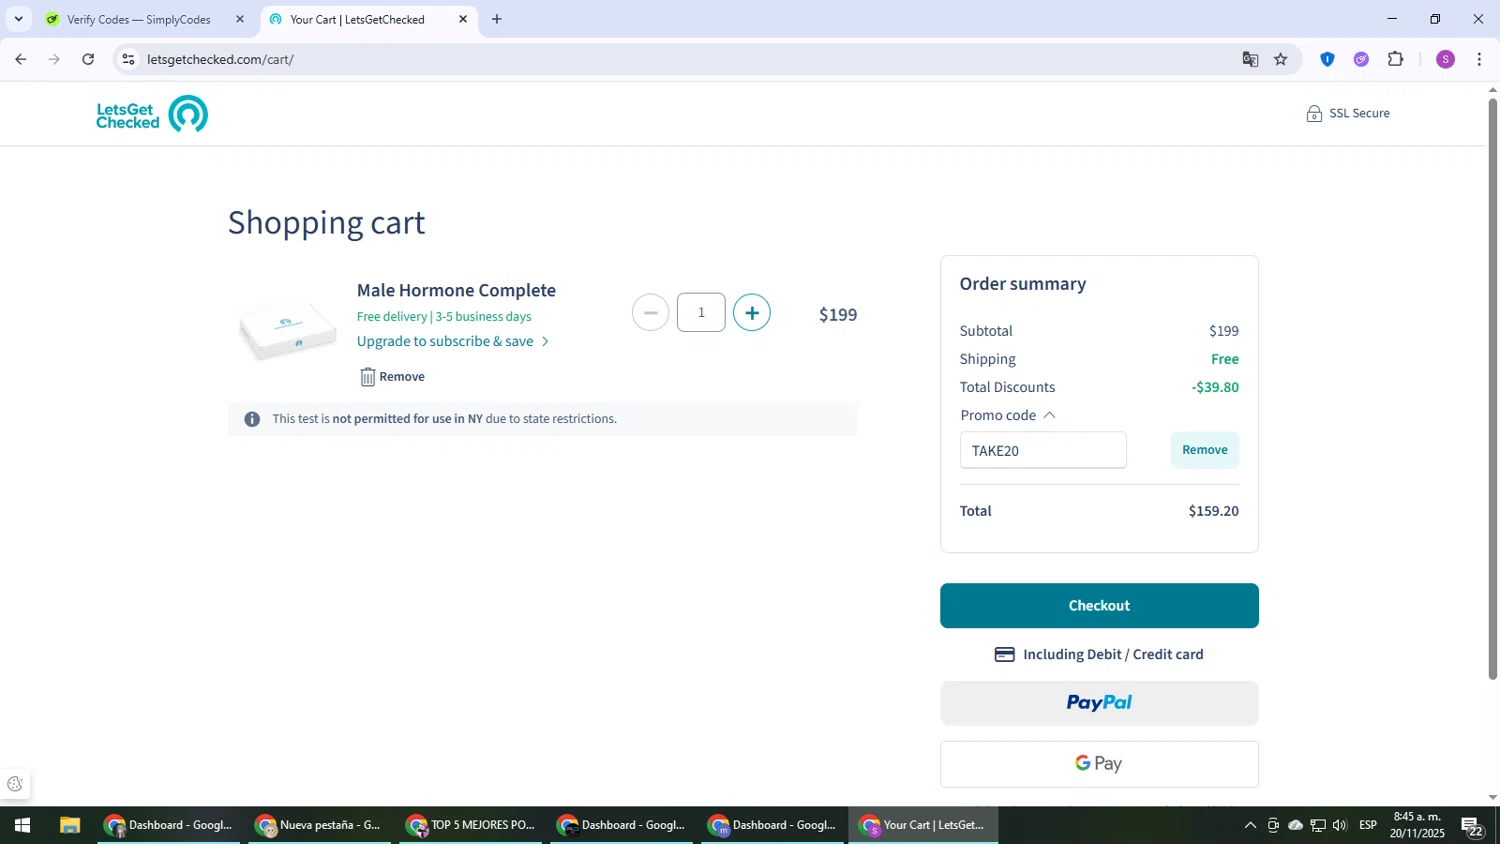Open the translate page icon

1250,59
